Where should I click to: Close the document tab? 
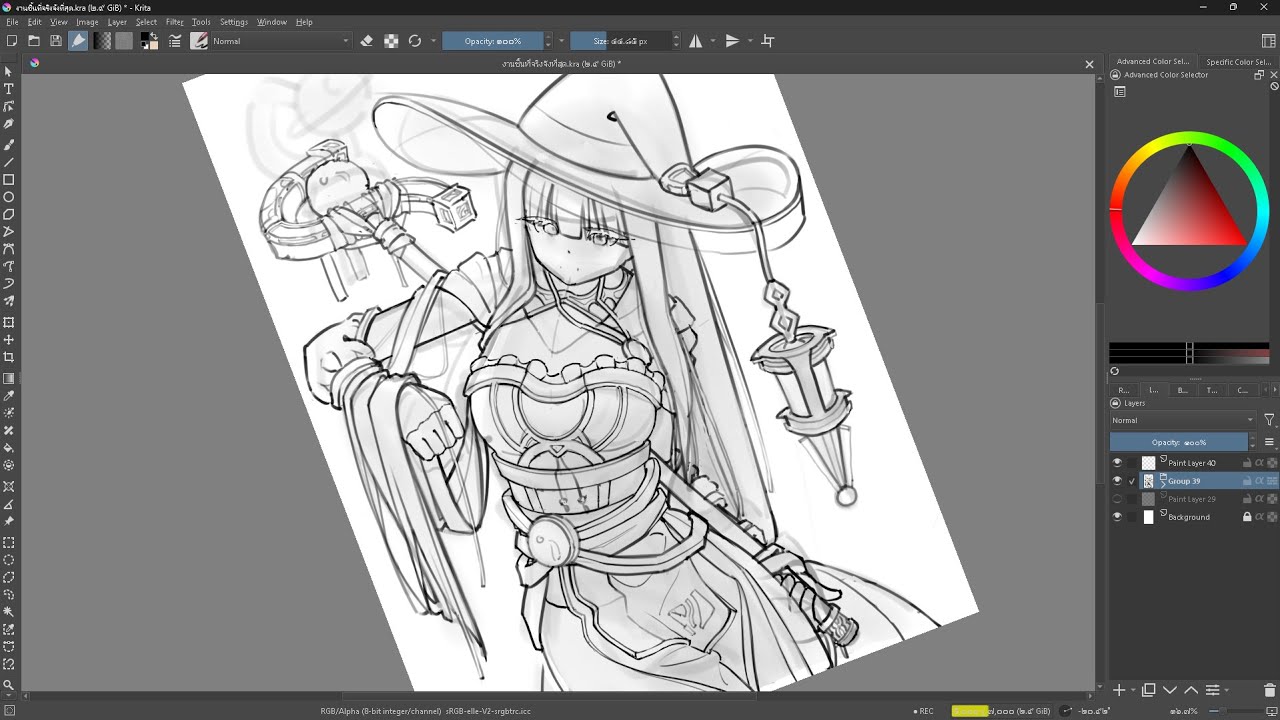tap(1090, 64)
